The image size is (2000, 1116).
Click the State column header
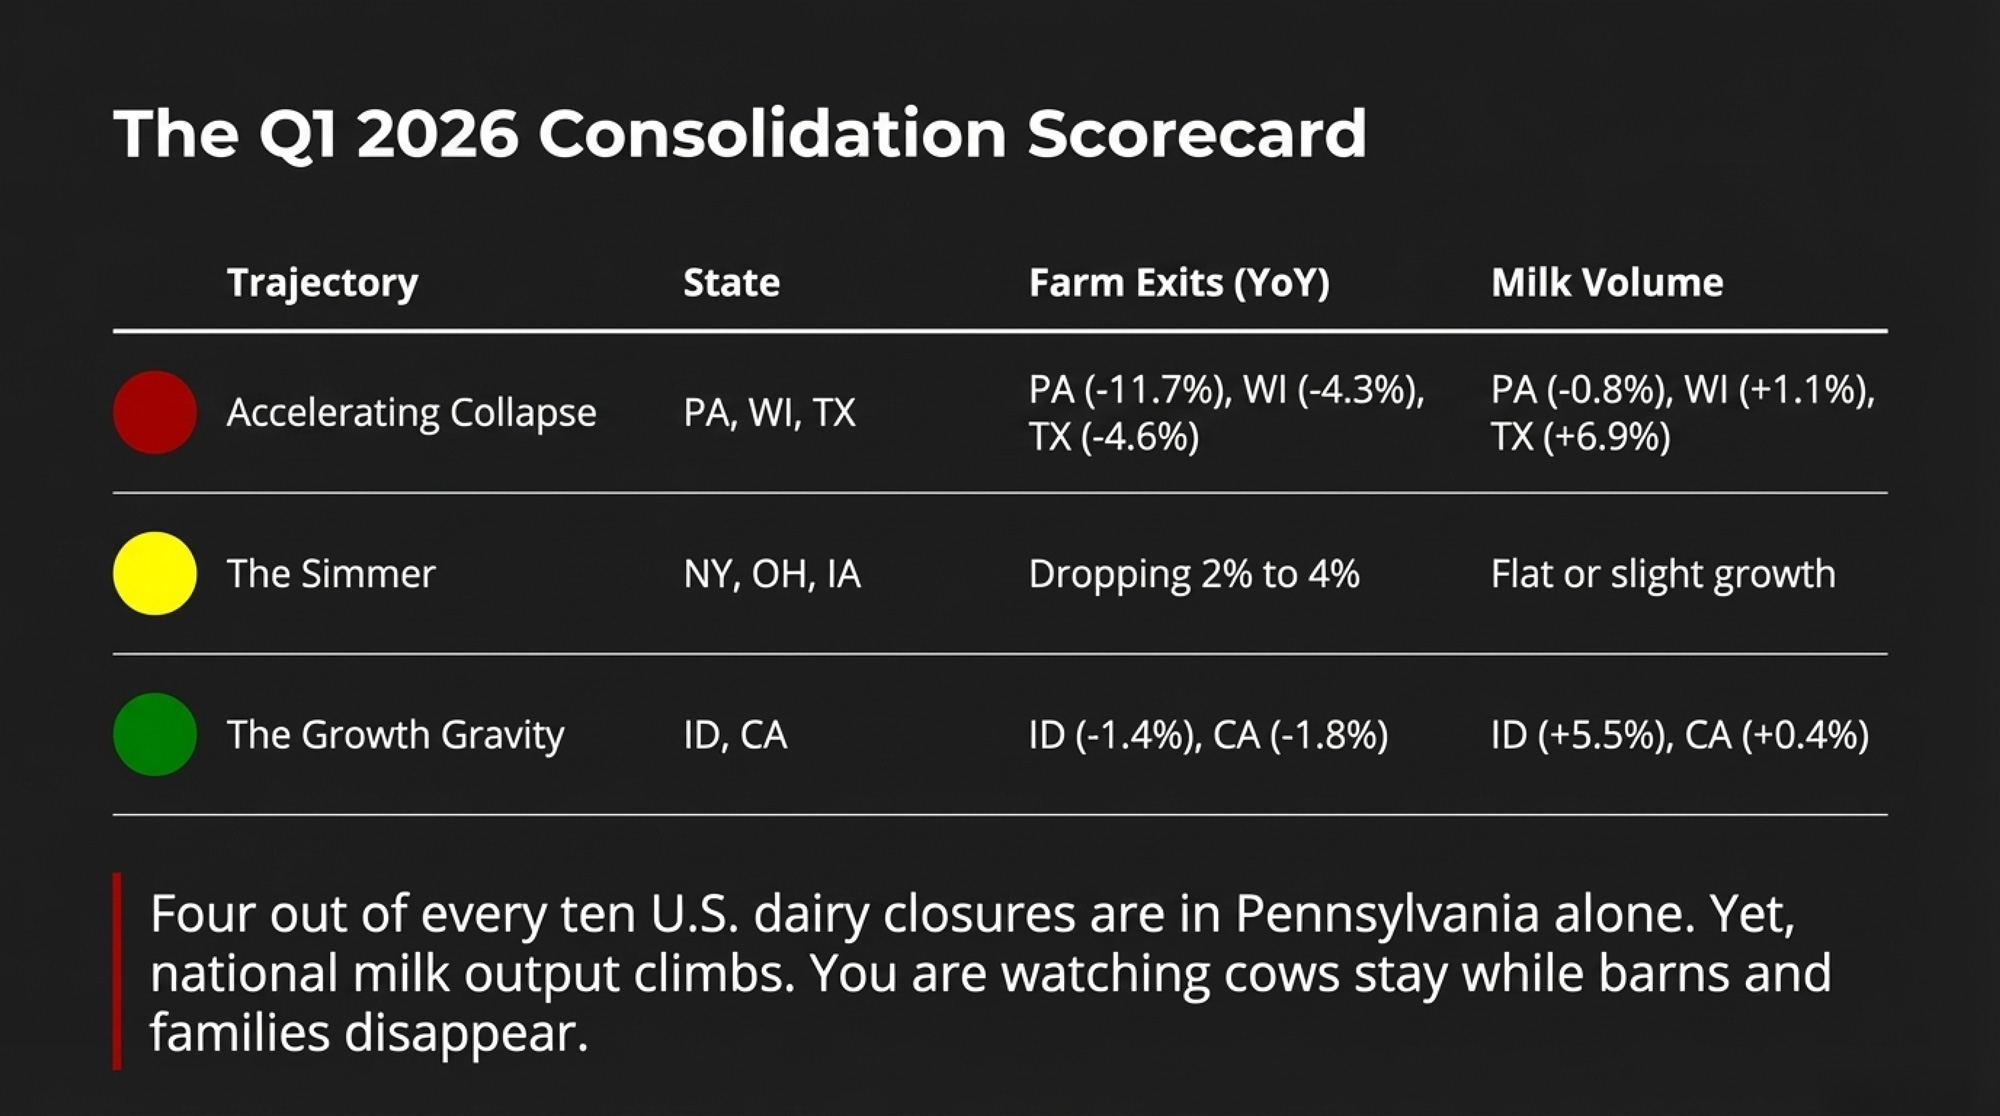731,283
